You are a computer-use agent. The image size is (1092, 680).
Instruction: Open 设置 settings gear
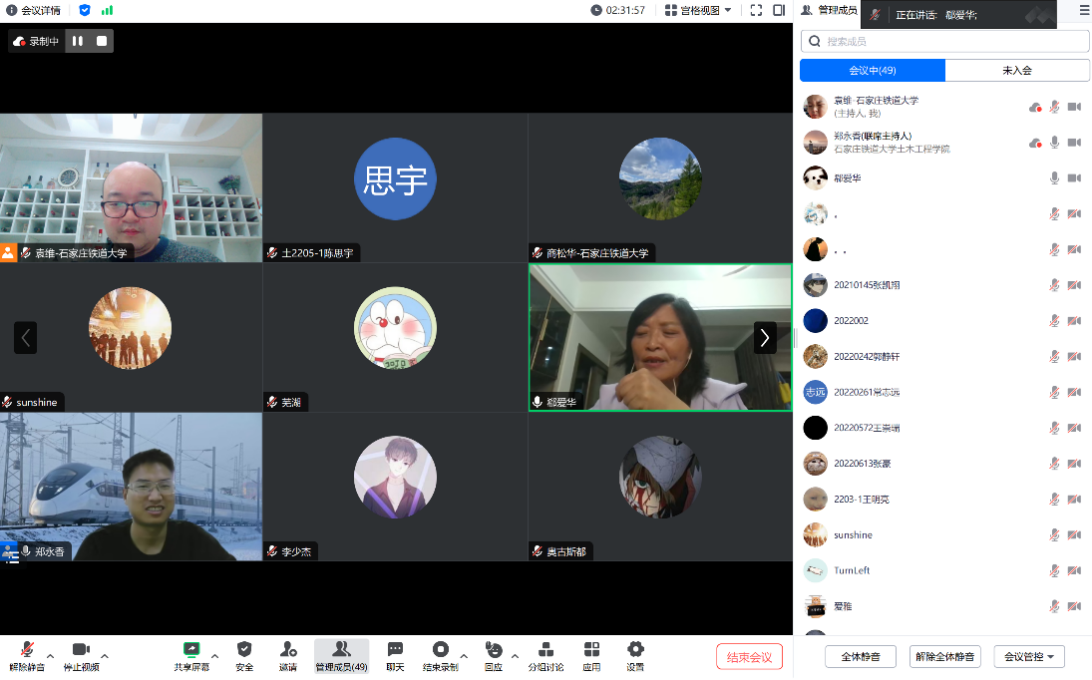(635, 655)
